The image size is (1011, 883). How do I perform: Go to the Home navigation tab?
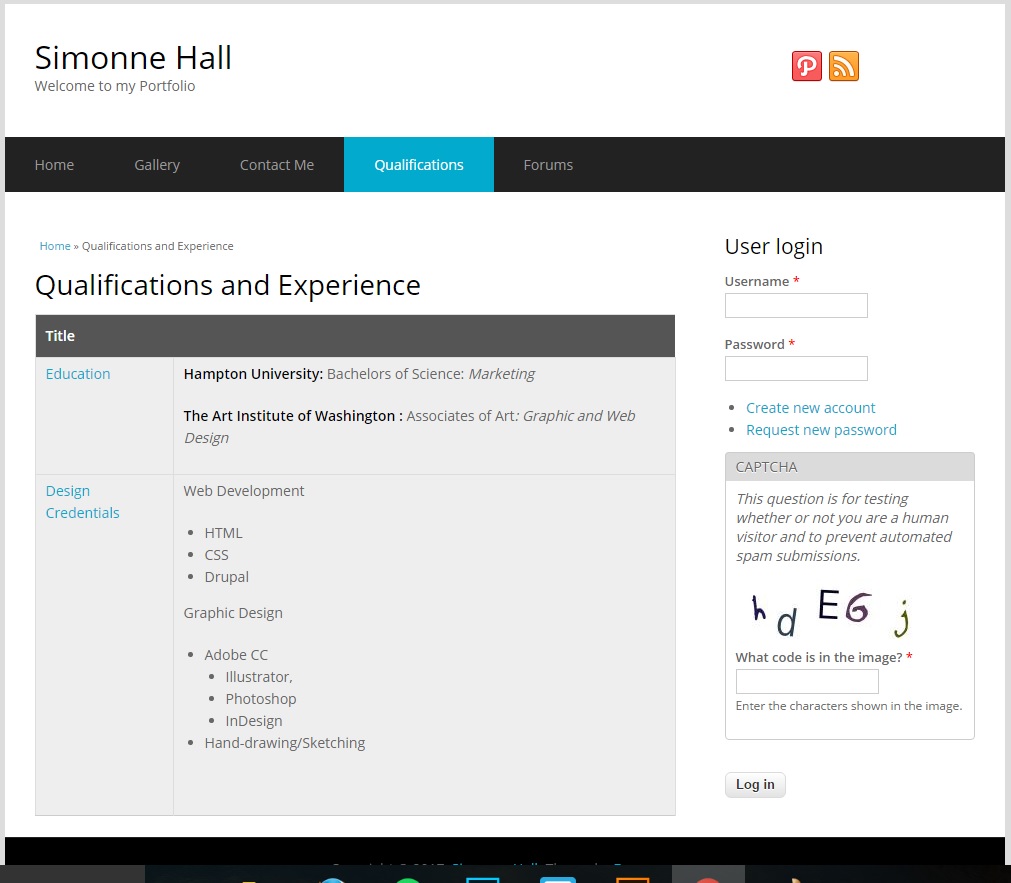[54, 165]
